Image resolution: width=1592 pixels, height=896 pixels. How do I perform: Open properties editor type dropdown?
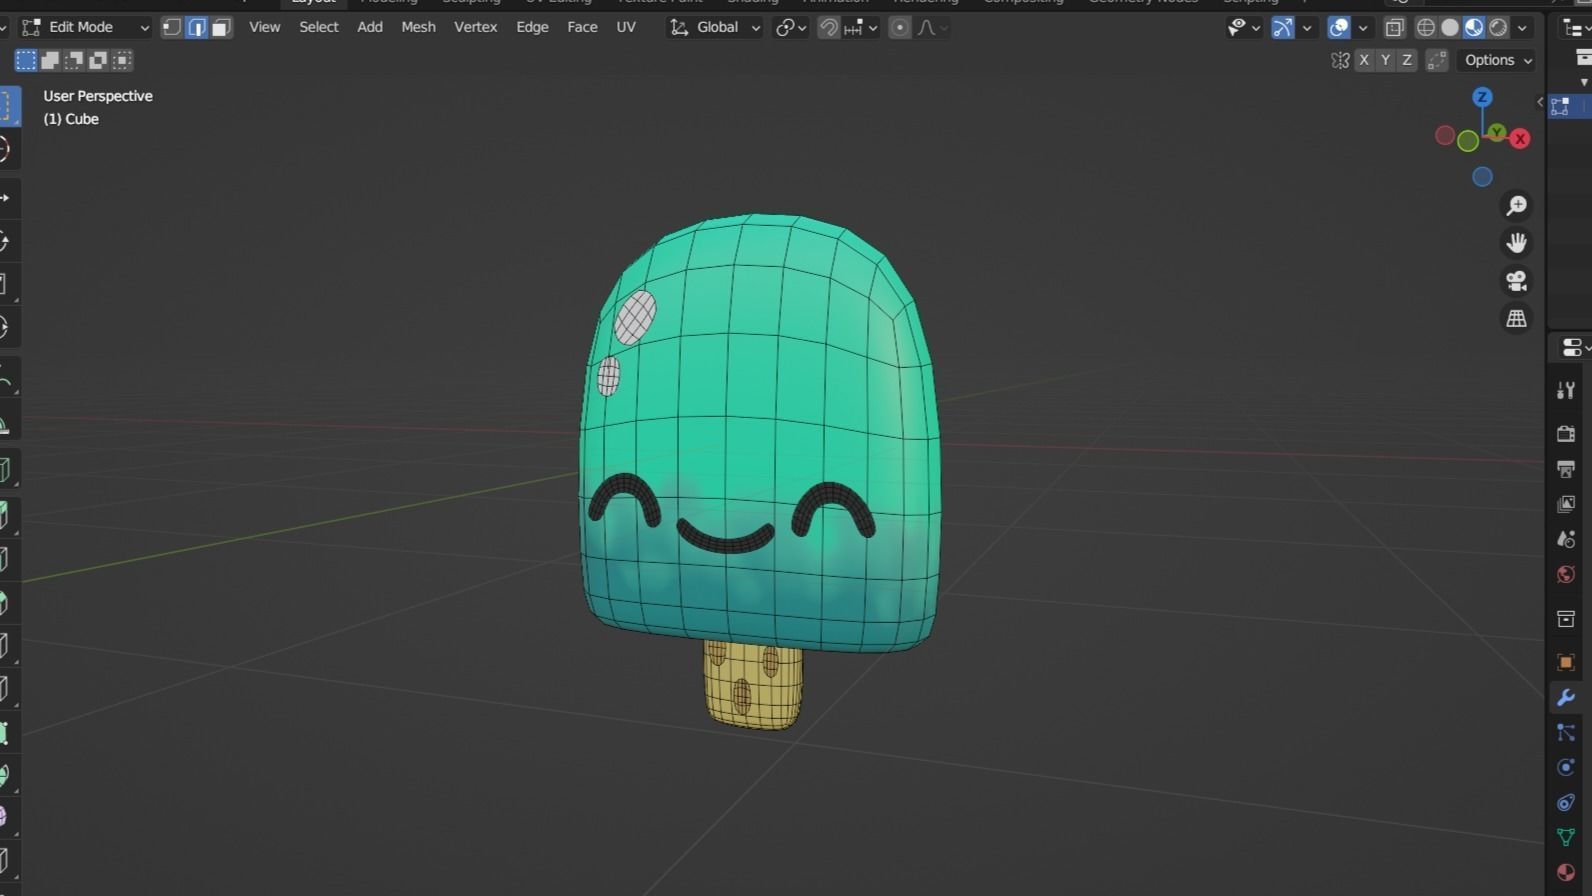(x=1574, y=348)
